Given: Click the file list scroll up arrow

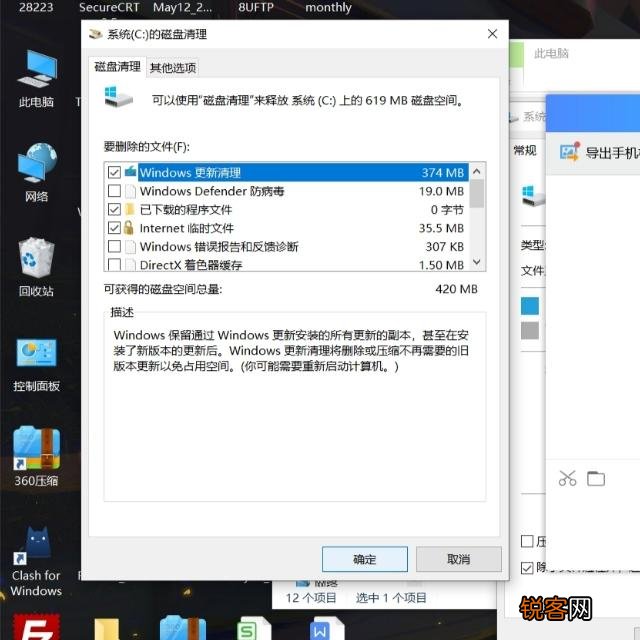Looking at the screenshot, I should click(x=476, y=171).
